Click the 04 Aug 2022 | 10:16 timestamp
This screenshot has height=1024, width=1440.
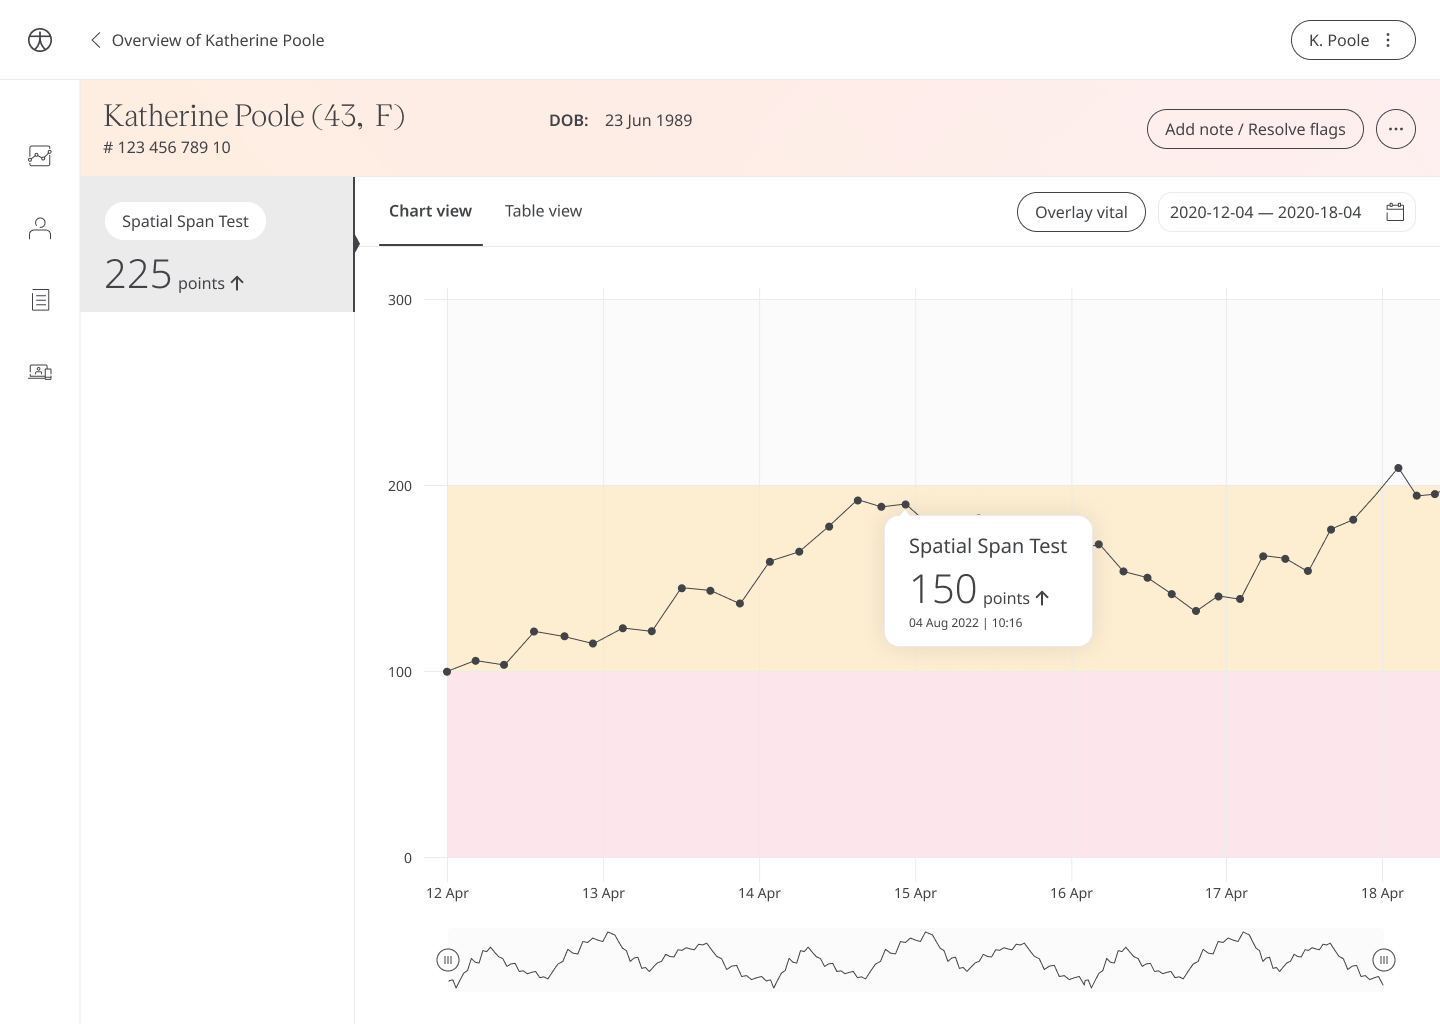coord(965,623)
